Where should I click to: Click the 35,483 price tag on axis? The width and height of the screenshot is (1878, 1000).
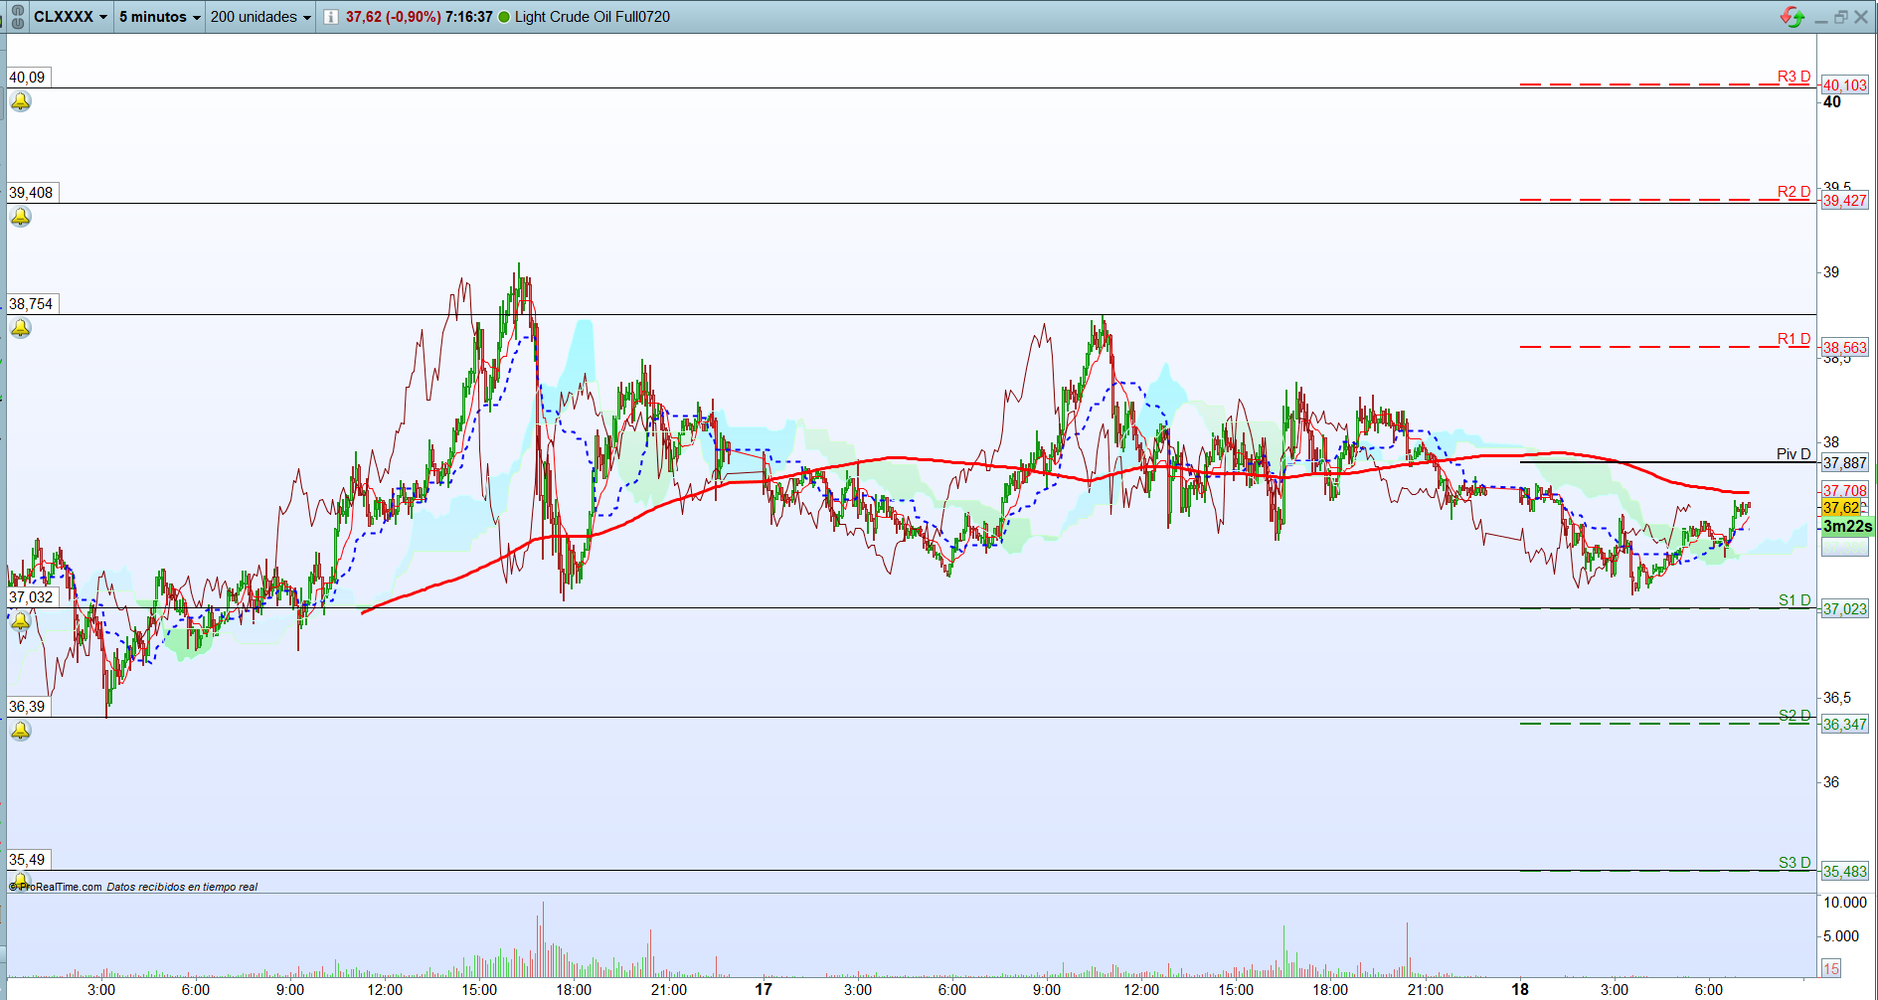(x=1844, y=872)
